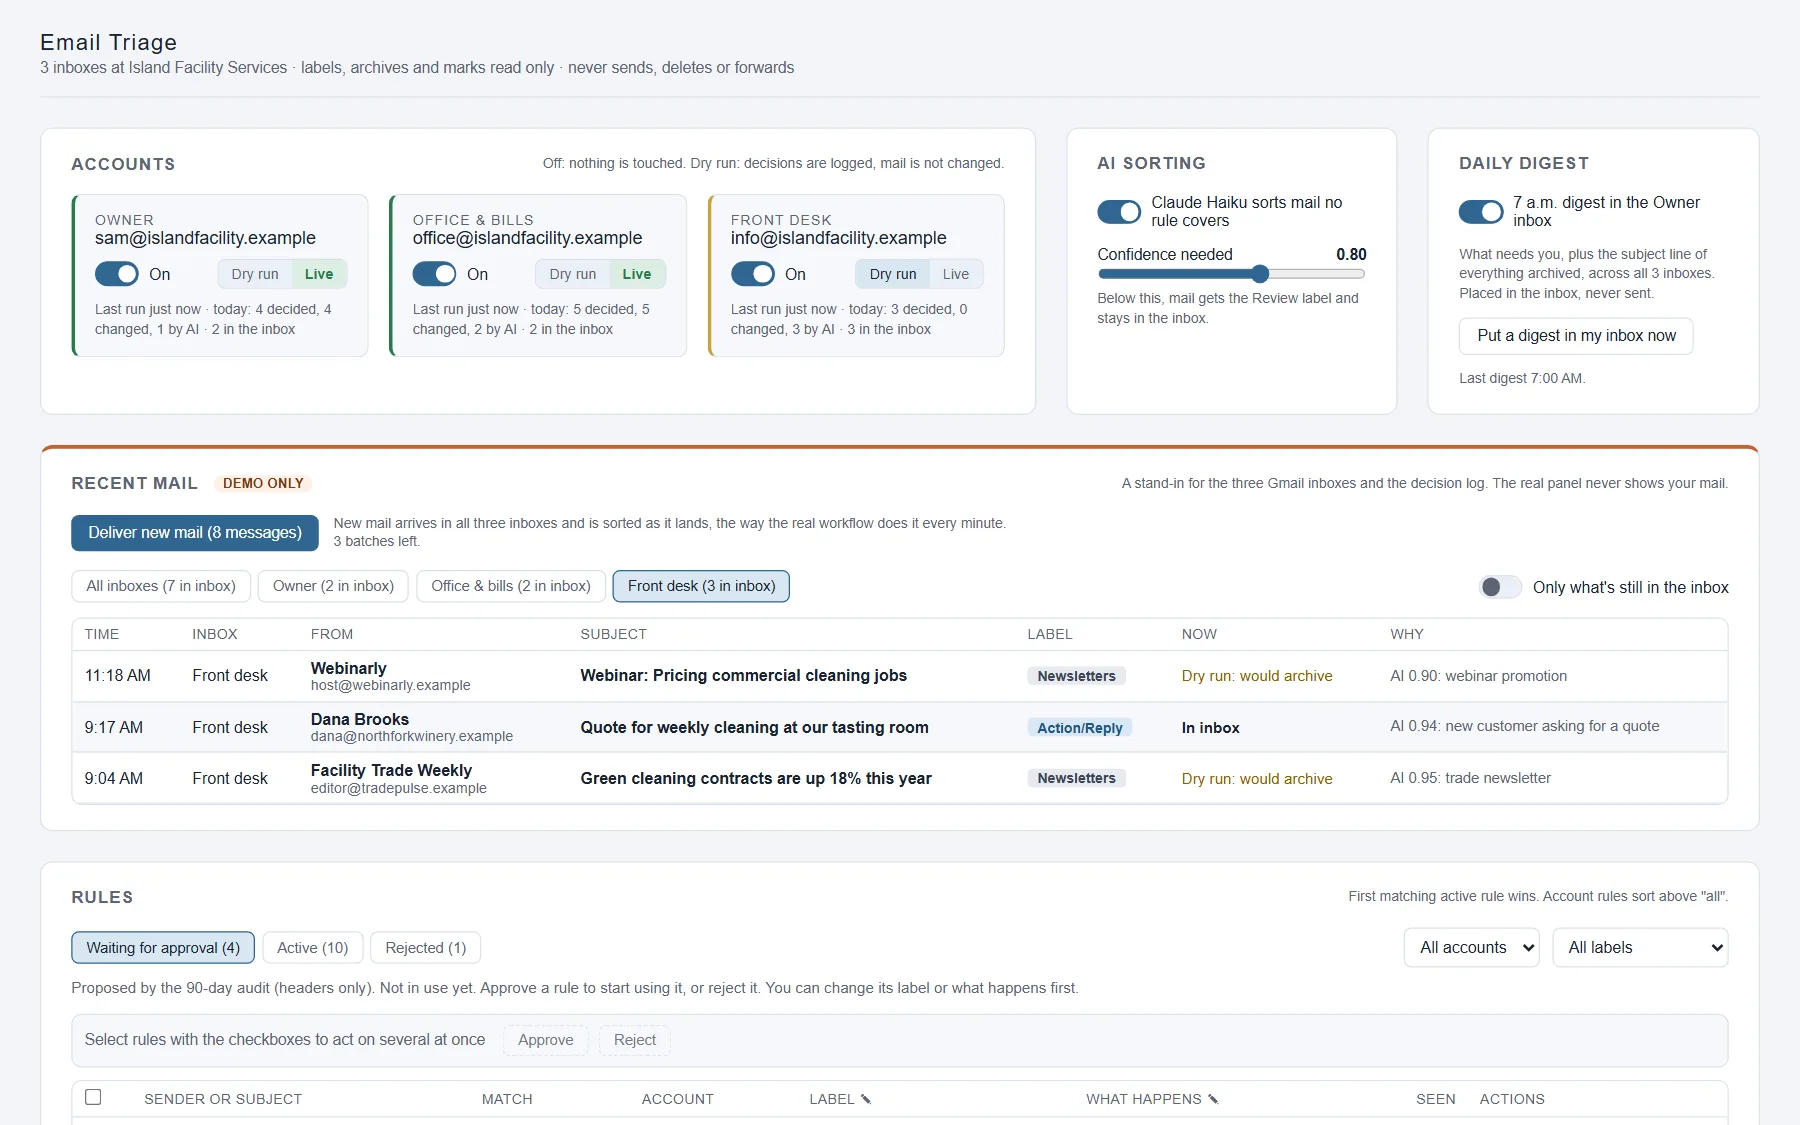Toggle the Front Desk account On switch
Screen dimensions: 1800x1125
[753, 274]
